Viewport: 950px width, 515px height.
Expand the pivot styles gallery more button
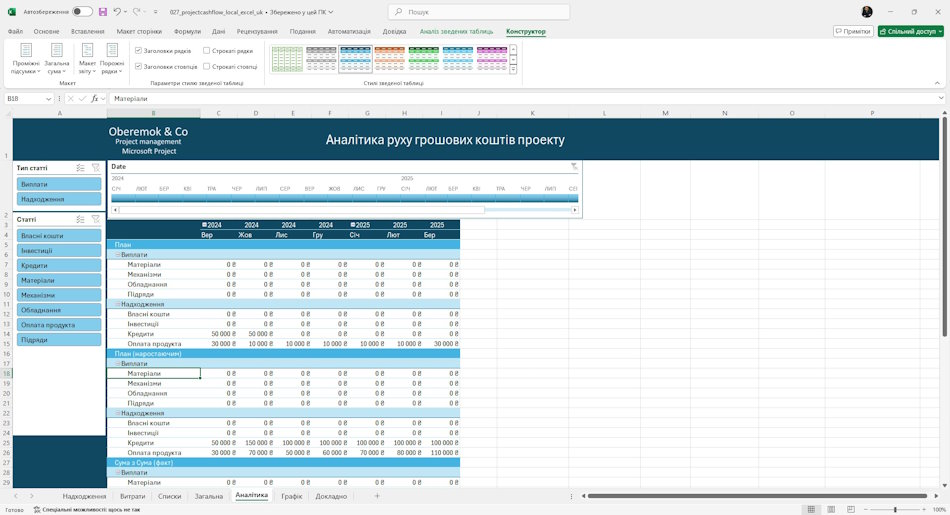click(x=513, y=70)
